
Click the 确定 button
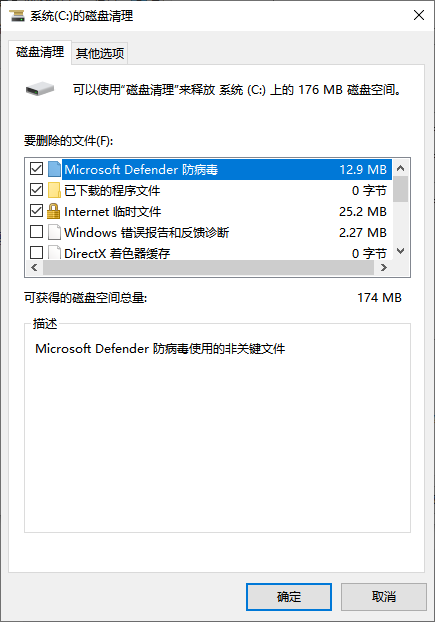(289, 596)
